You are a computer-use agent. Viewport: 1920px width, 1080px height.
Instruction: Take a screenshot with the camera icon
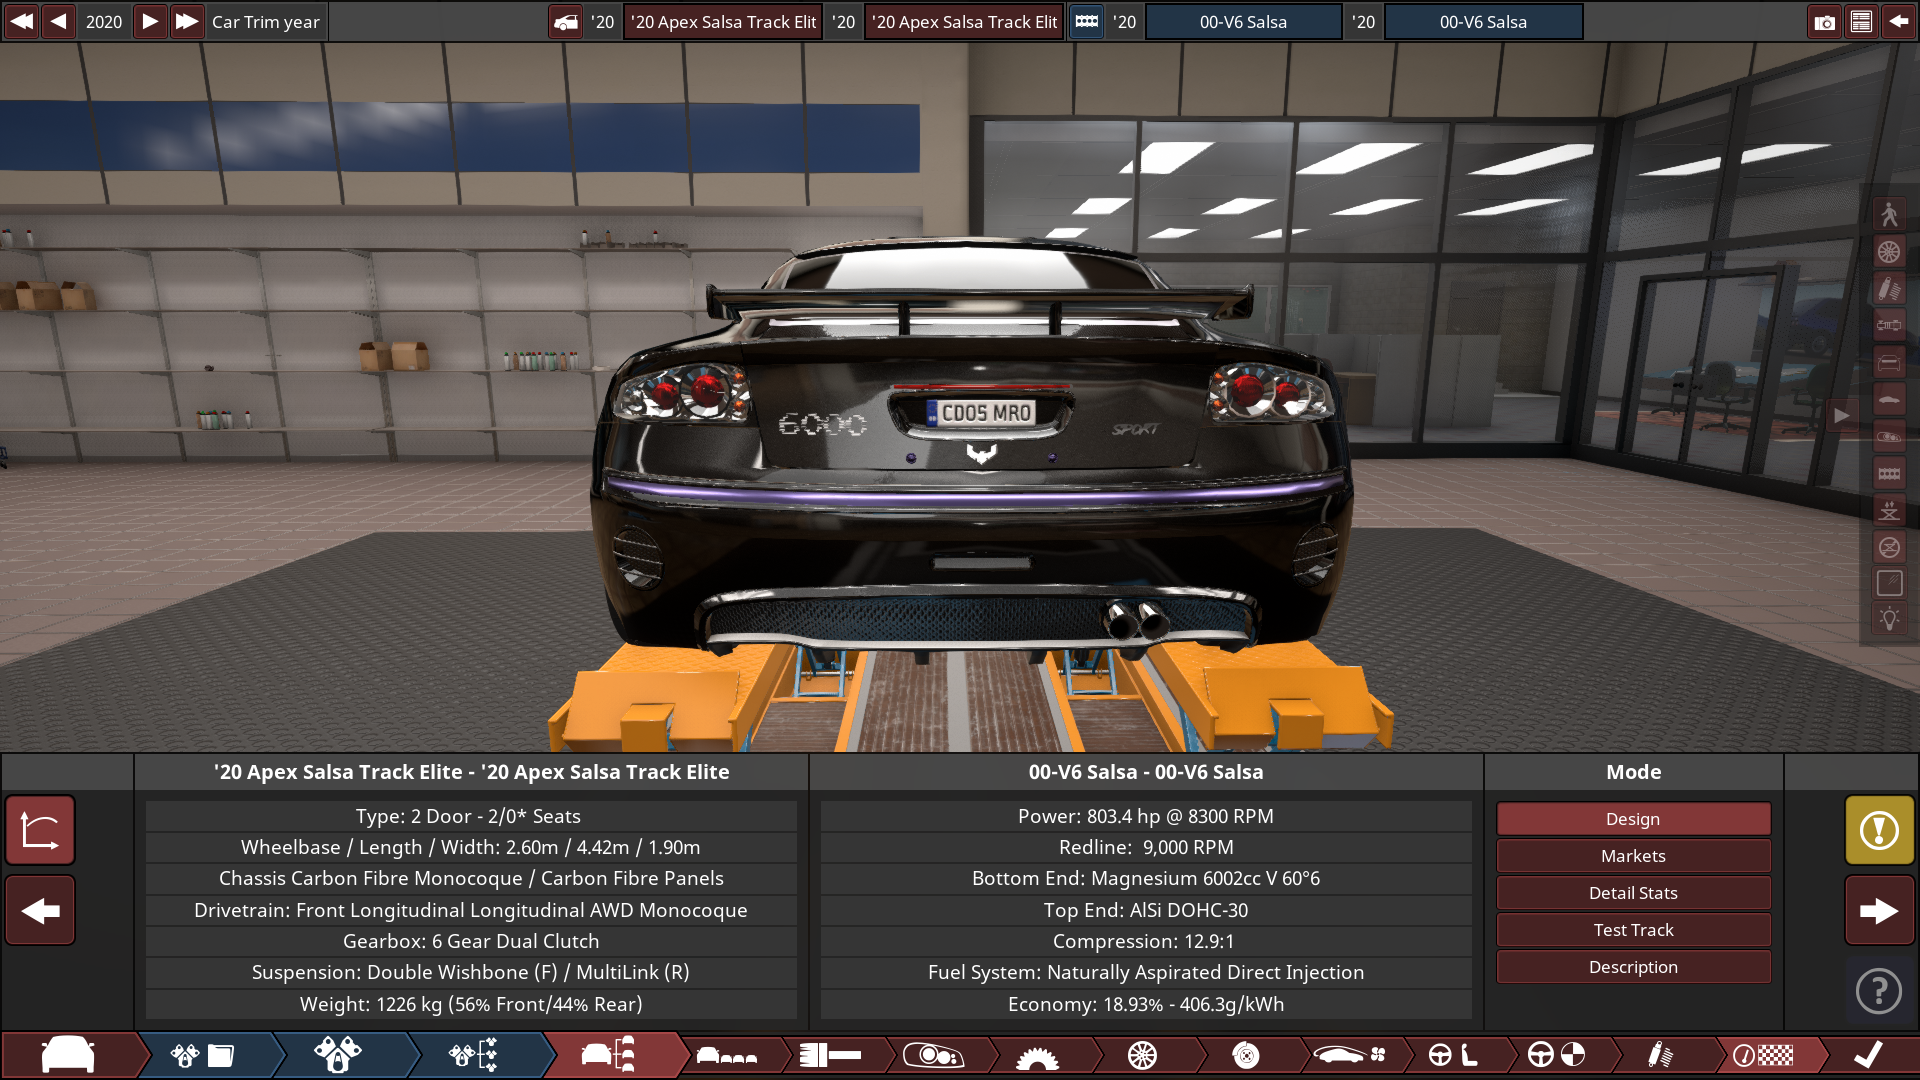(x=1824, y=22)
